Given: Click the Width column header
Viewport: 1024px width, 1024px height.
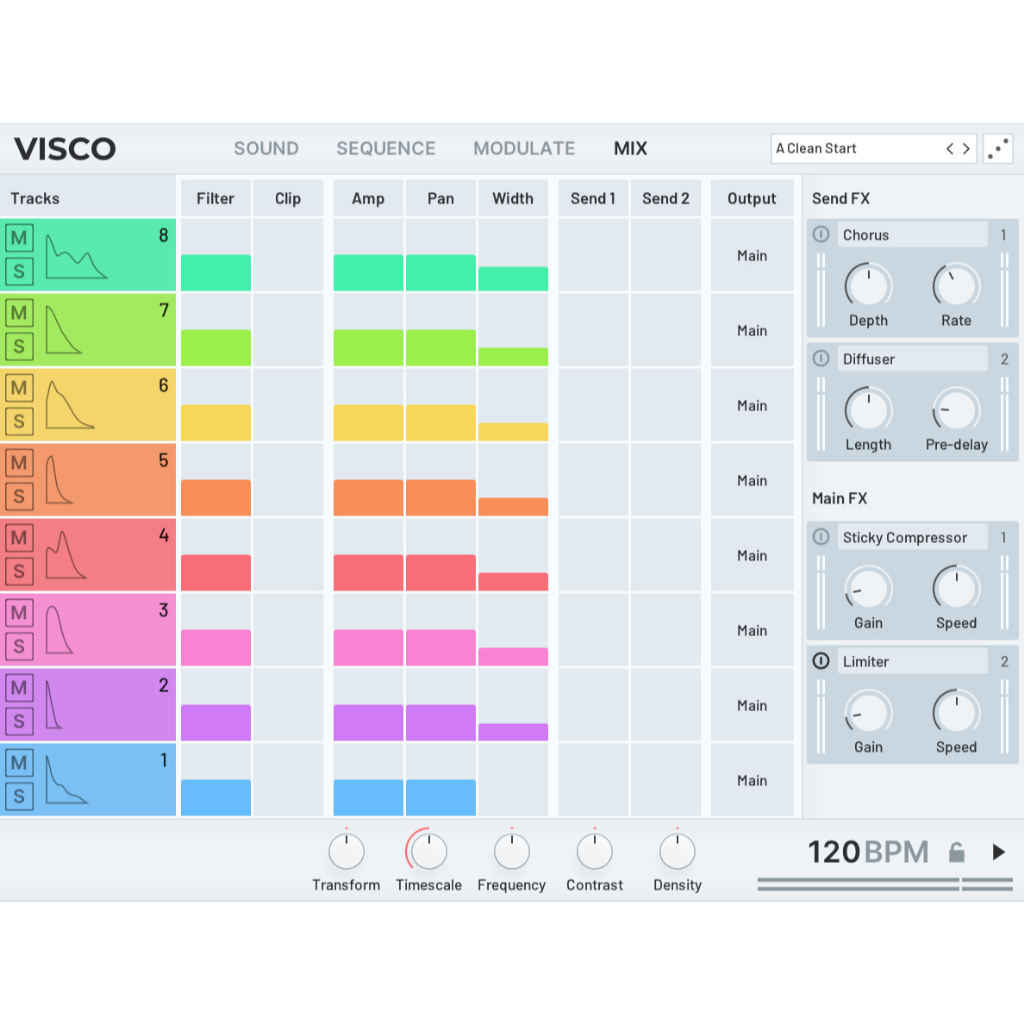Looking at the screenshot, I should [513, 199].
